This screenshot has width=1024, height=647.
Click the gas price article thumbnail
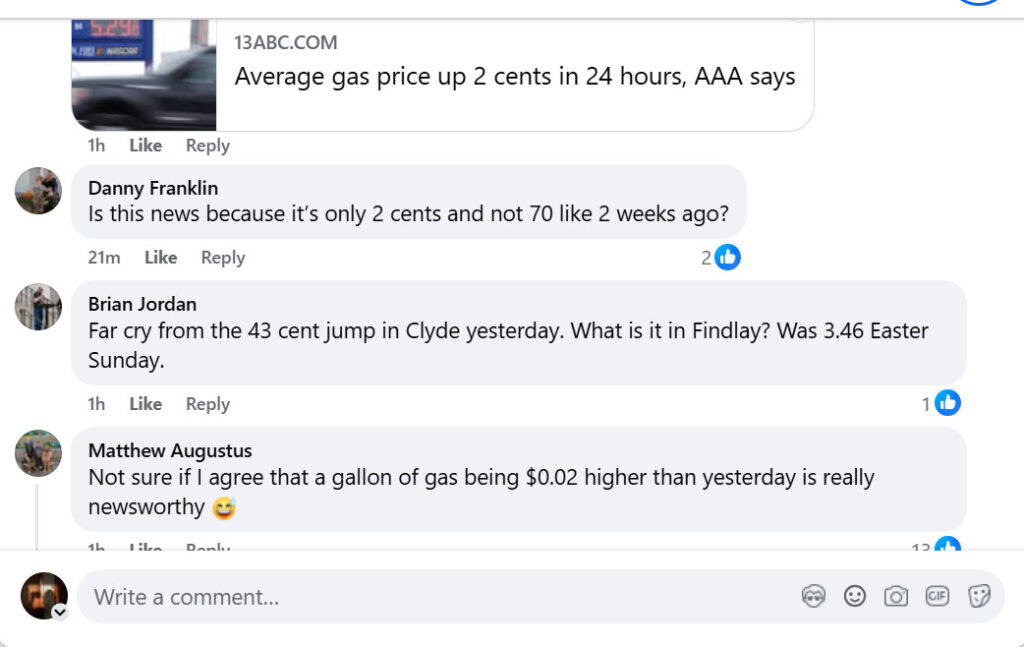pos(144,75)
